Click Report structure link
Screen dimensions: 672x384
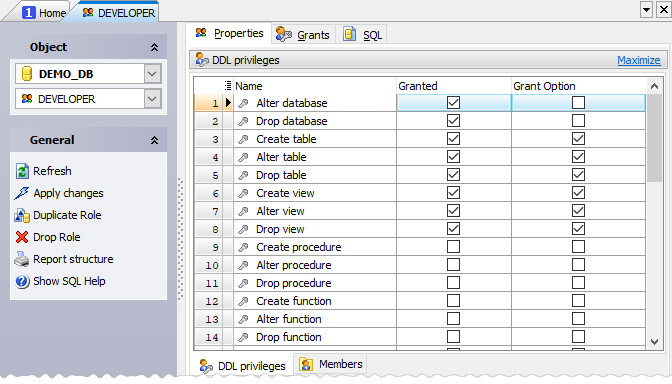pos(73,259)
